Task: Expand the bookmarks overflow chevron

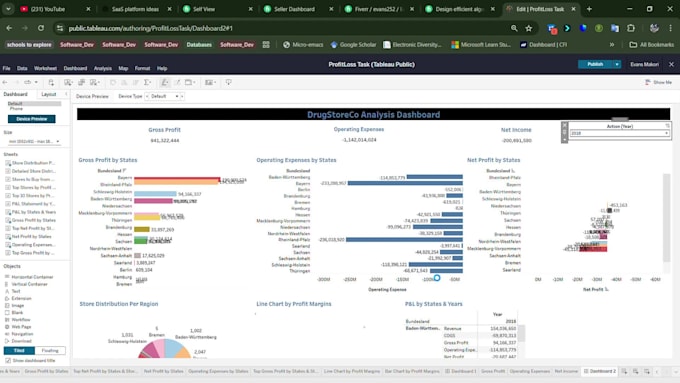Action: tap(611, 45)
